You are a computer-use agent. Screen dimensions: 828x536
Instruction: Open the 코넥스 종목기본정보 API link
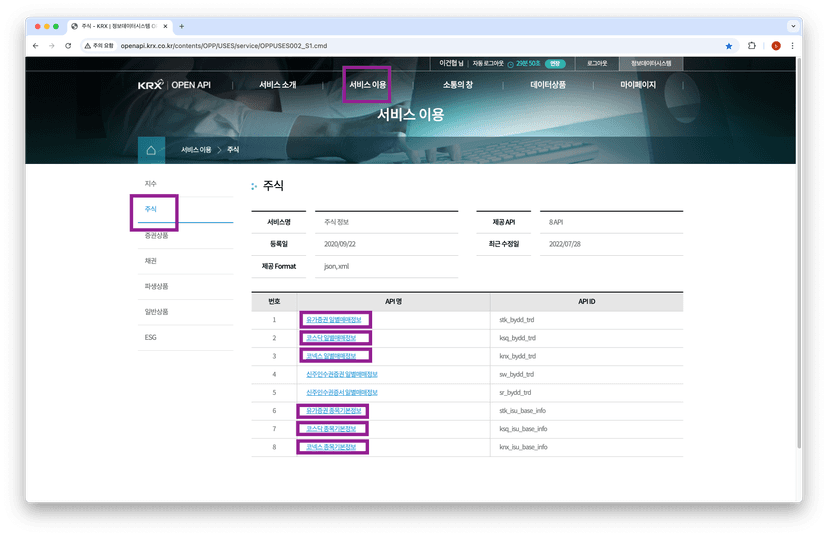pos(331,447)
